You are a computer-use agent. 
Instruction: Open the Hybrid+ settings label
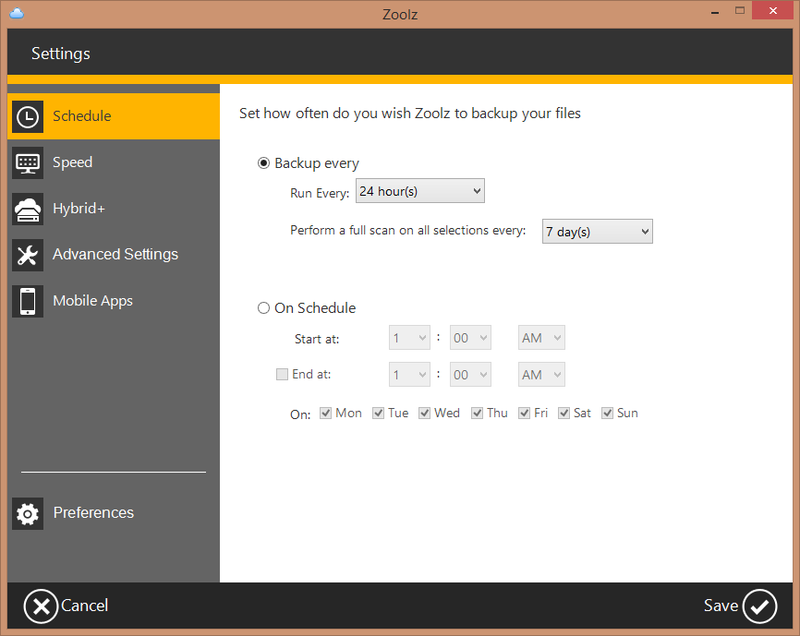(x=79, y=208)
